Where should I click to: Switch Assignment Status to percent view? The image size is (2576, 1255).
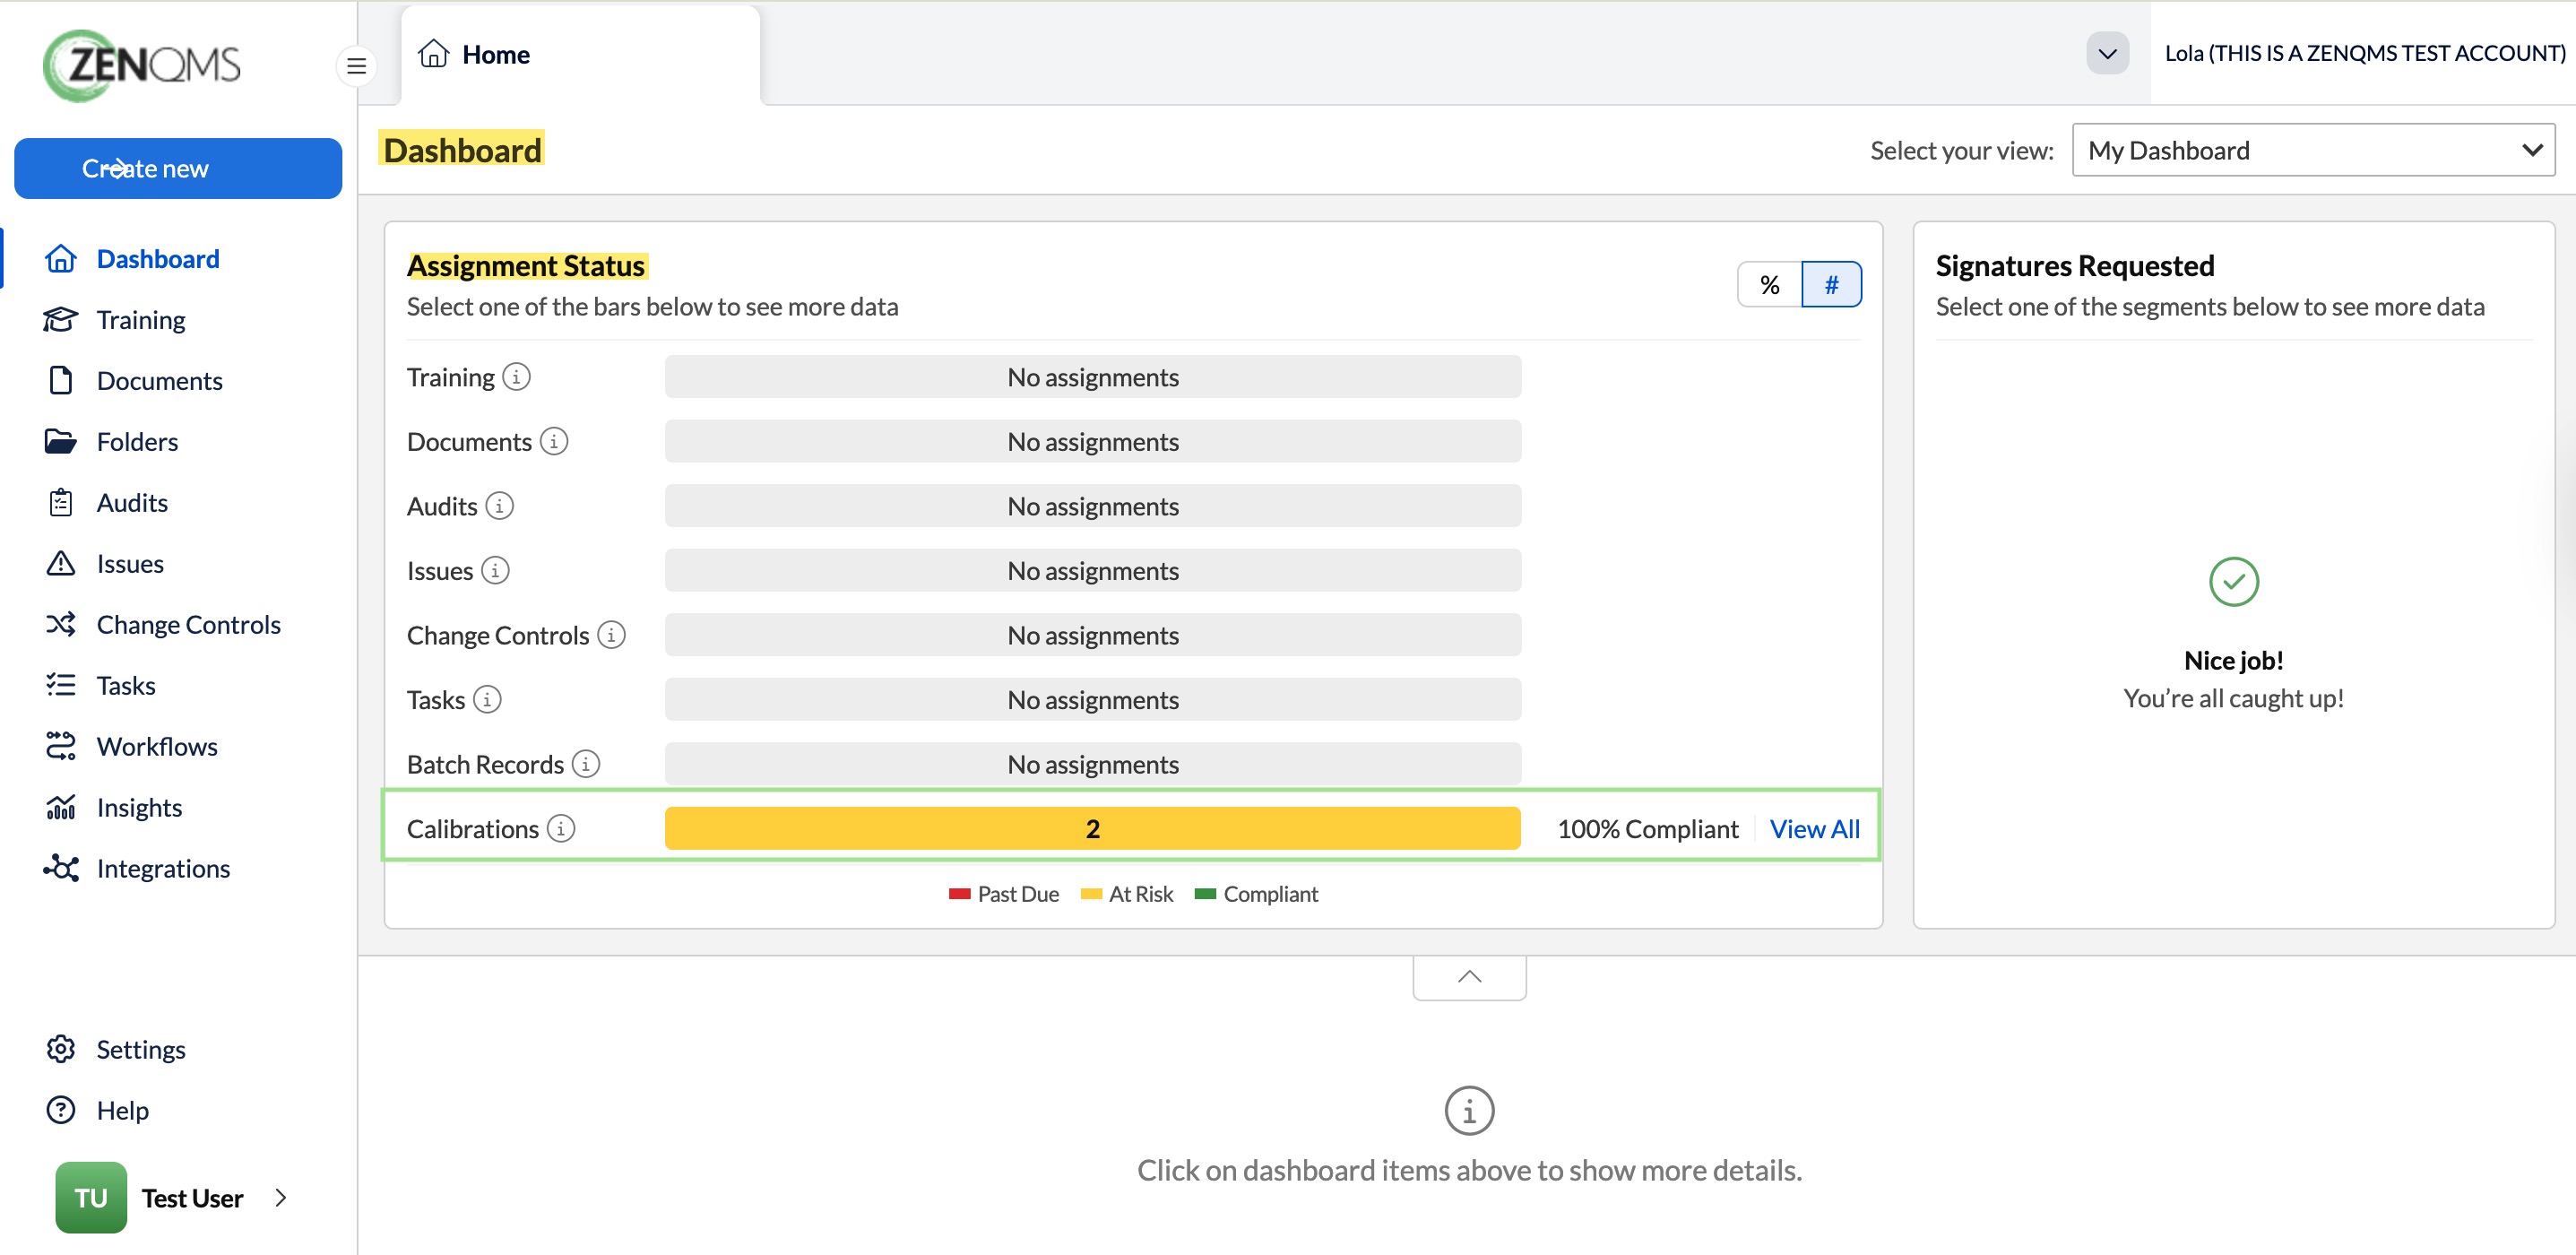click(1769, 285)
